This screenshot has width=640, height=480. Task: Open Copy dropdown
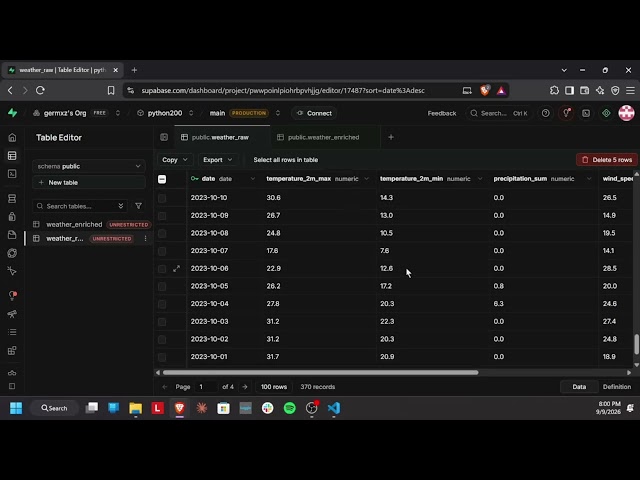pyautogui.click(x=175, y=160)
